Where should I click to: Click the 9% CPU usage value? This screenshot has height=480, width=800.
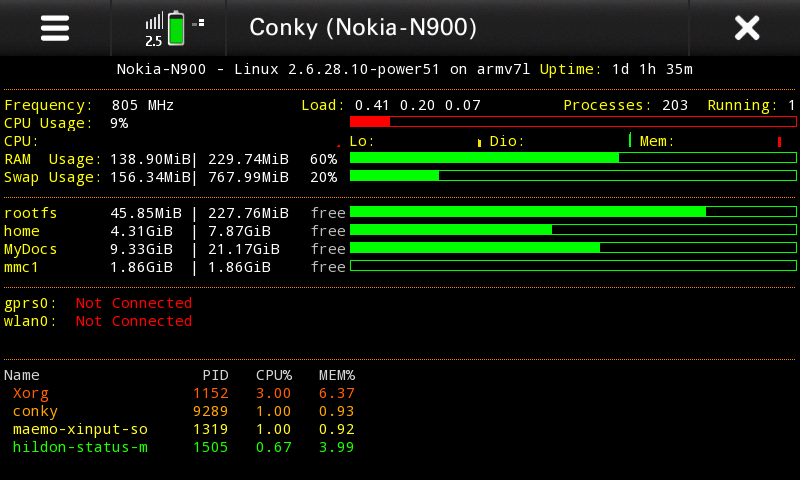[119, 123]
